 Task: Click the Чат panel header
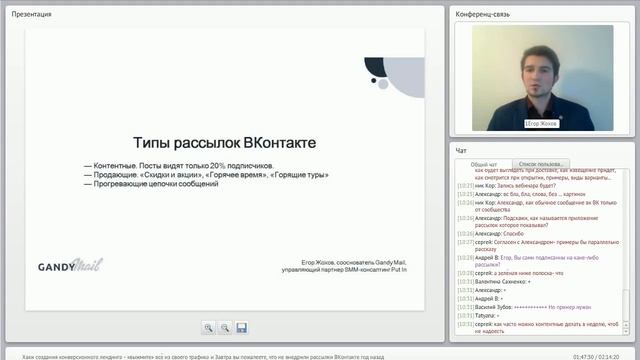coord(461,151)
